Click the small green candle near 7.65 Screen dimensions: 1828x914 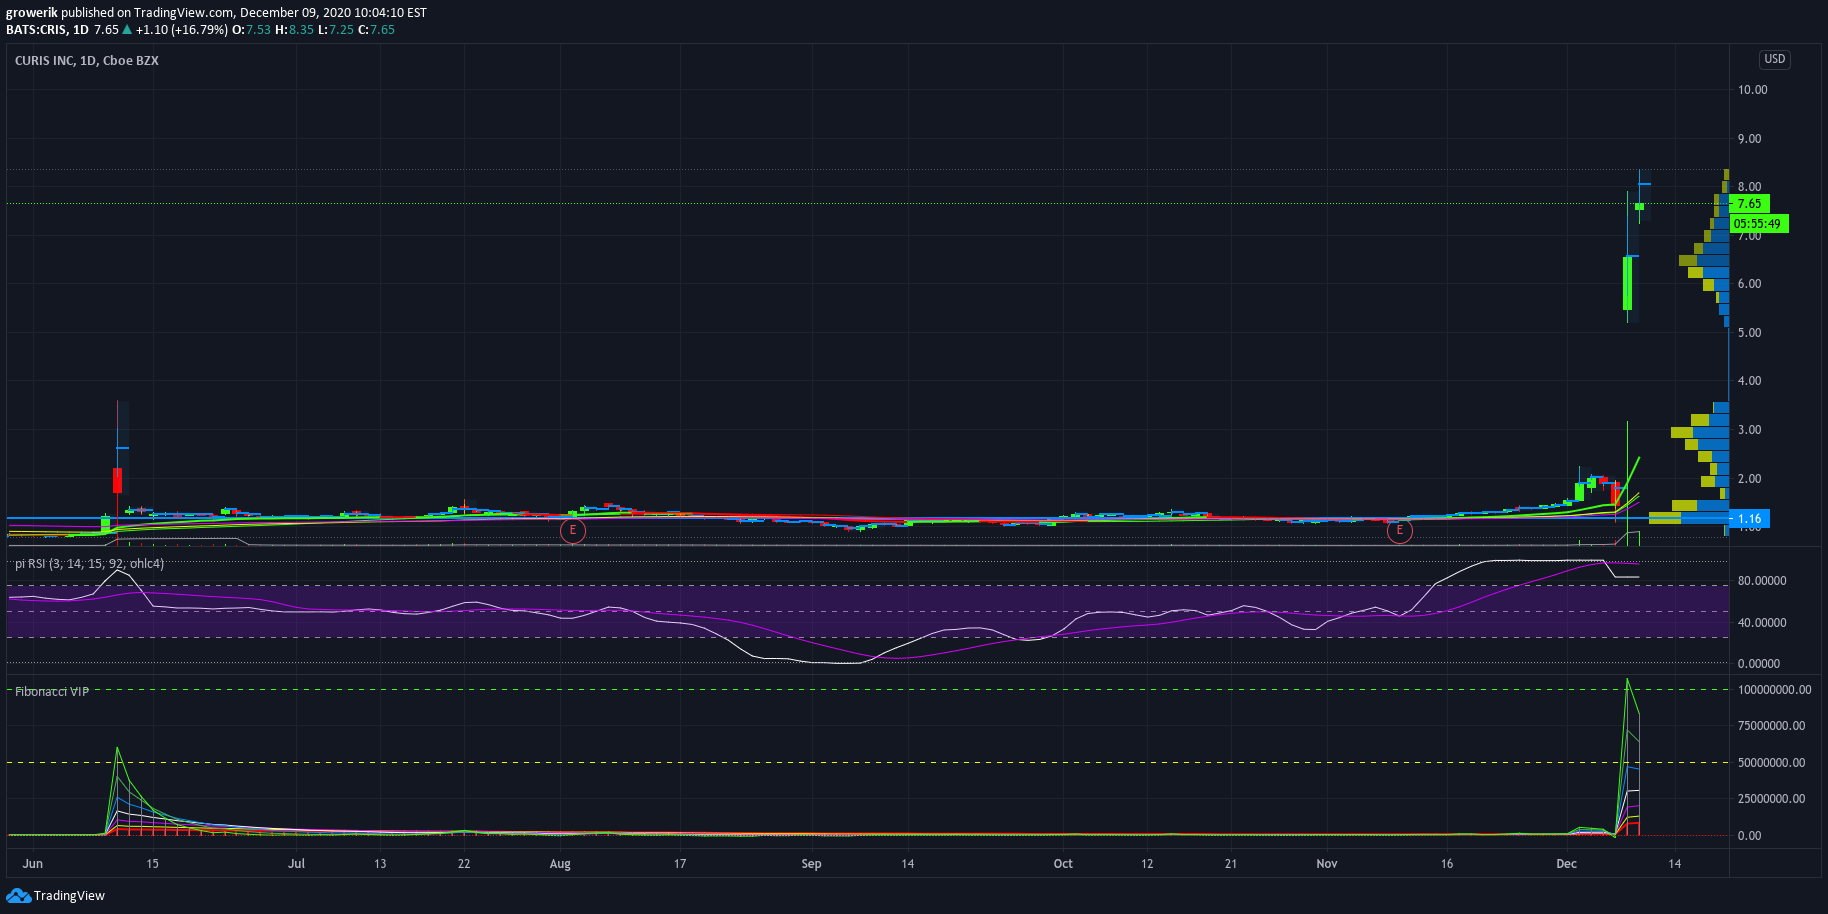click(1639, 207)
